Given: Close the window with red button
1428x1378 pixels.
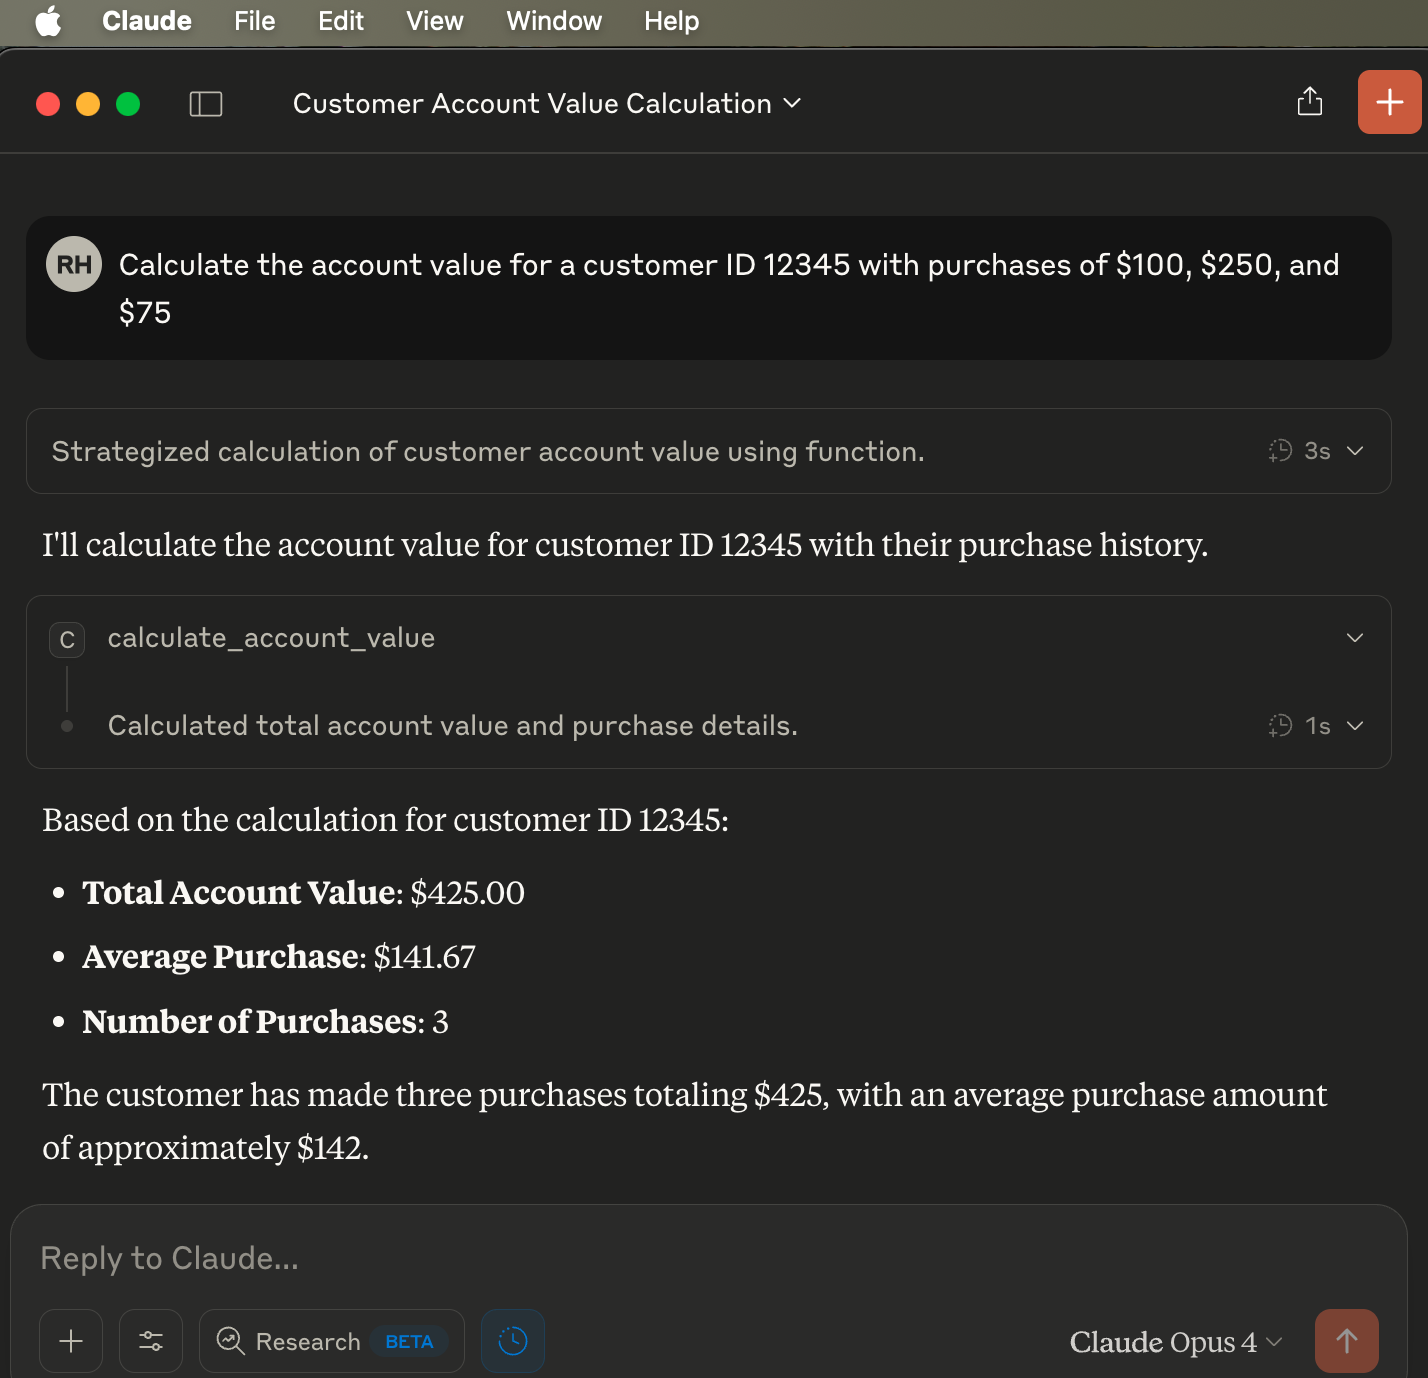Looking at the screenshot, I should click(48, 104).
